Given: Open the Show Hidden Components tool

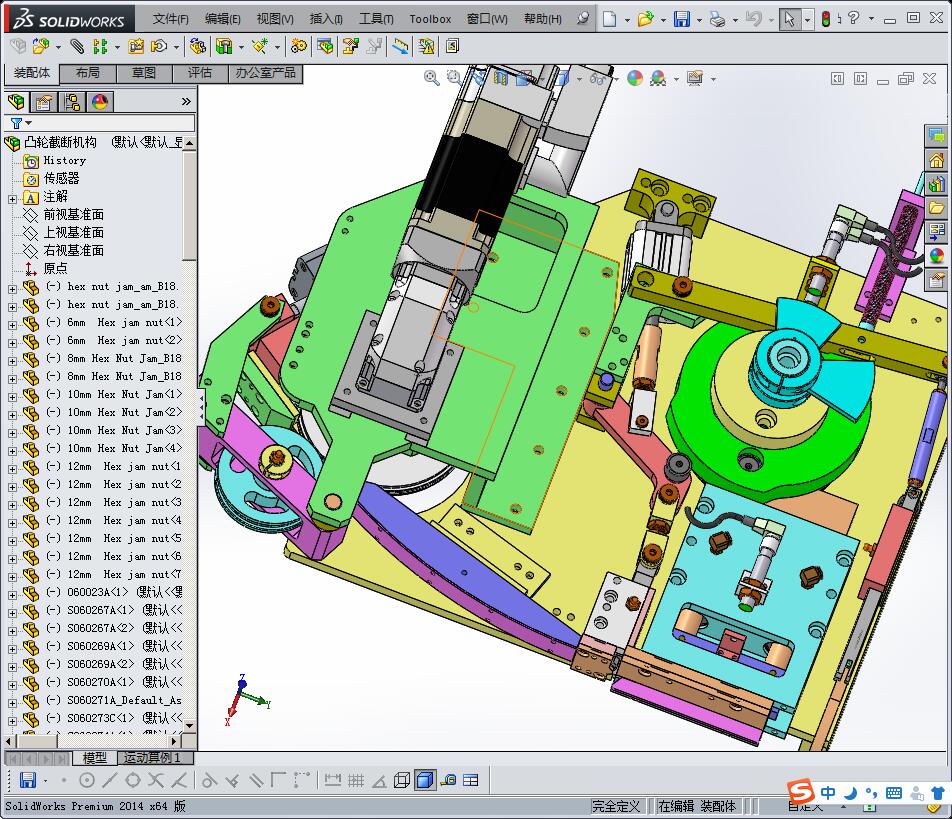Looking at the screenshot, I should coord(197,46).
